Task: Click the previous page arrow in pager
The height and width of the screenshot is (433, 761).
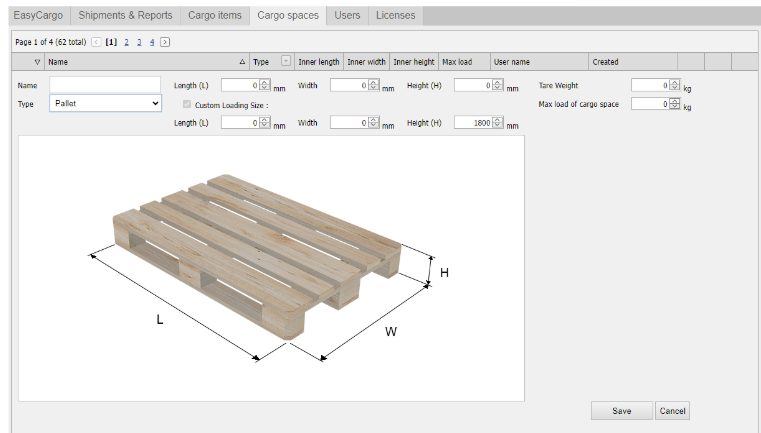Action: click(96, 42)
